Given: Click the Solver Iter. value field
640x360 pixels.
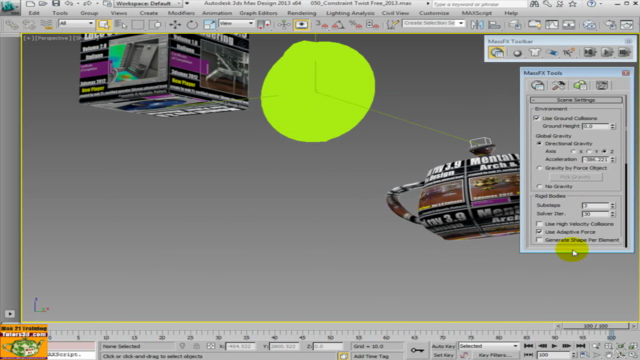Looking at the screenshot, I should point(596,214).
